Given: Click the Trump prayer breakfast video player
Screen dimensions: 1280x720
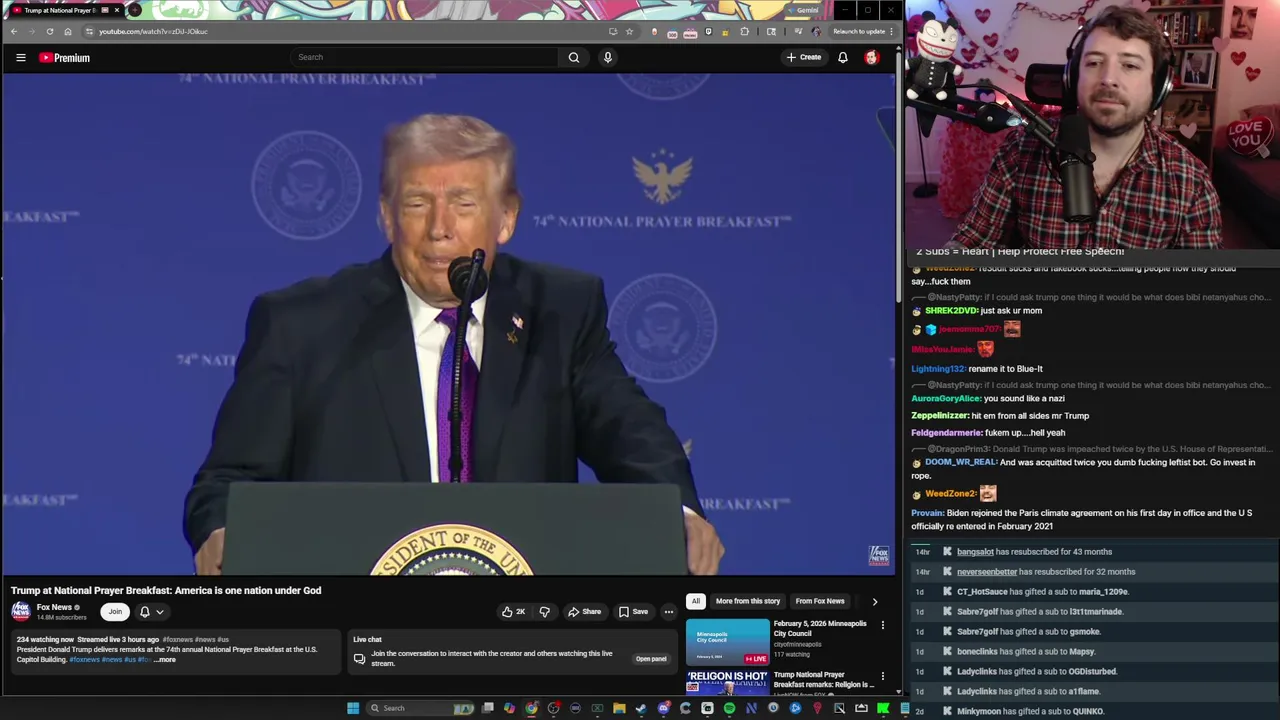Looking at the screenshot, I should [448, 324].
